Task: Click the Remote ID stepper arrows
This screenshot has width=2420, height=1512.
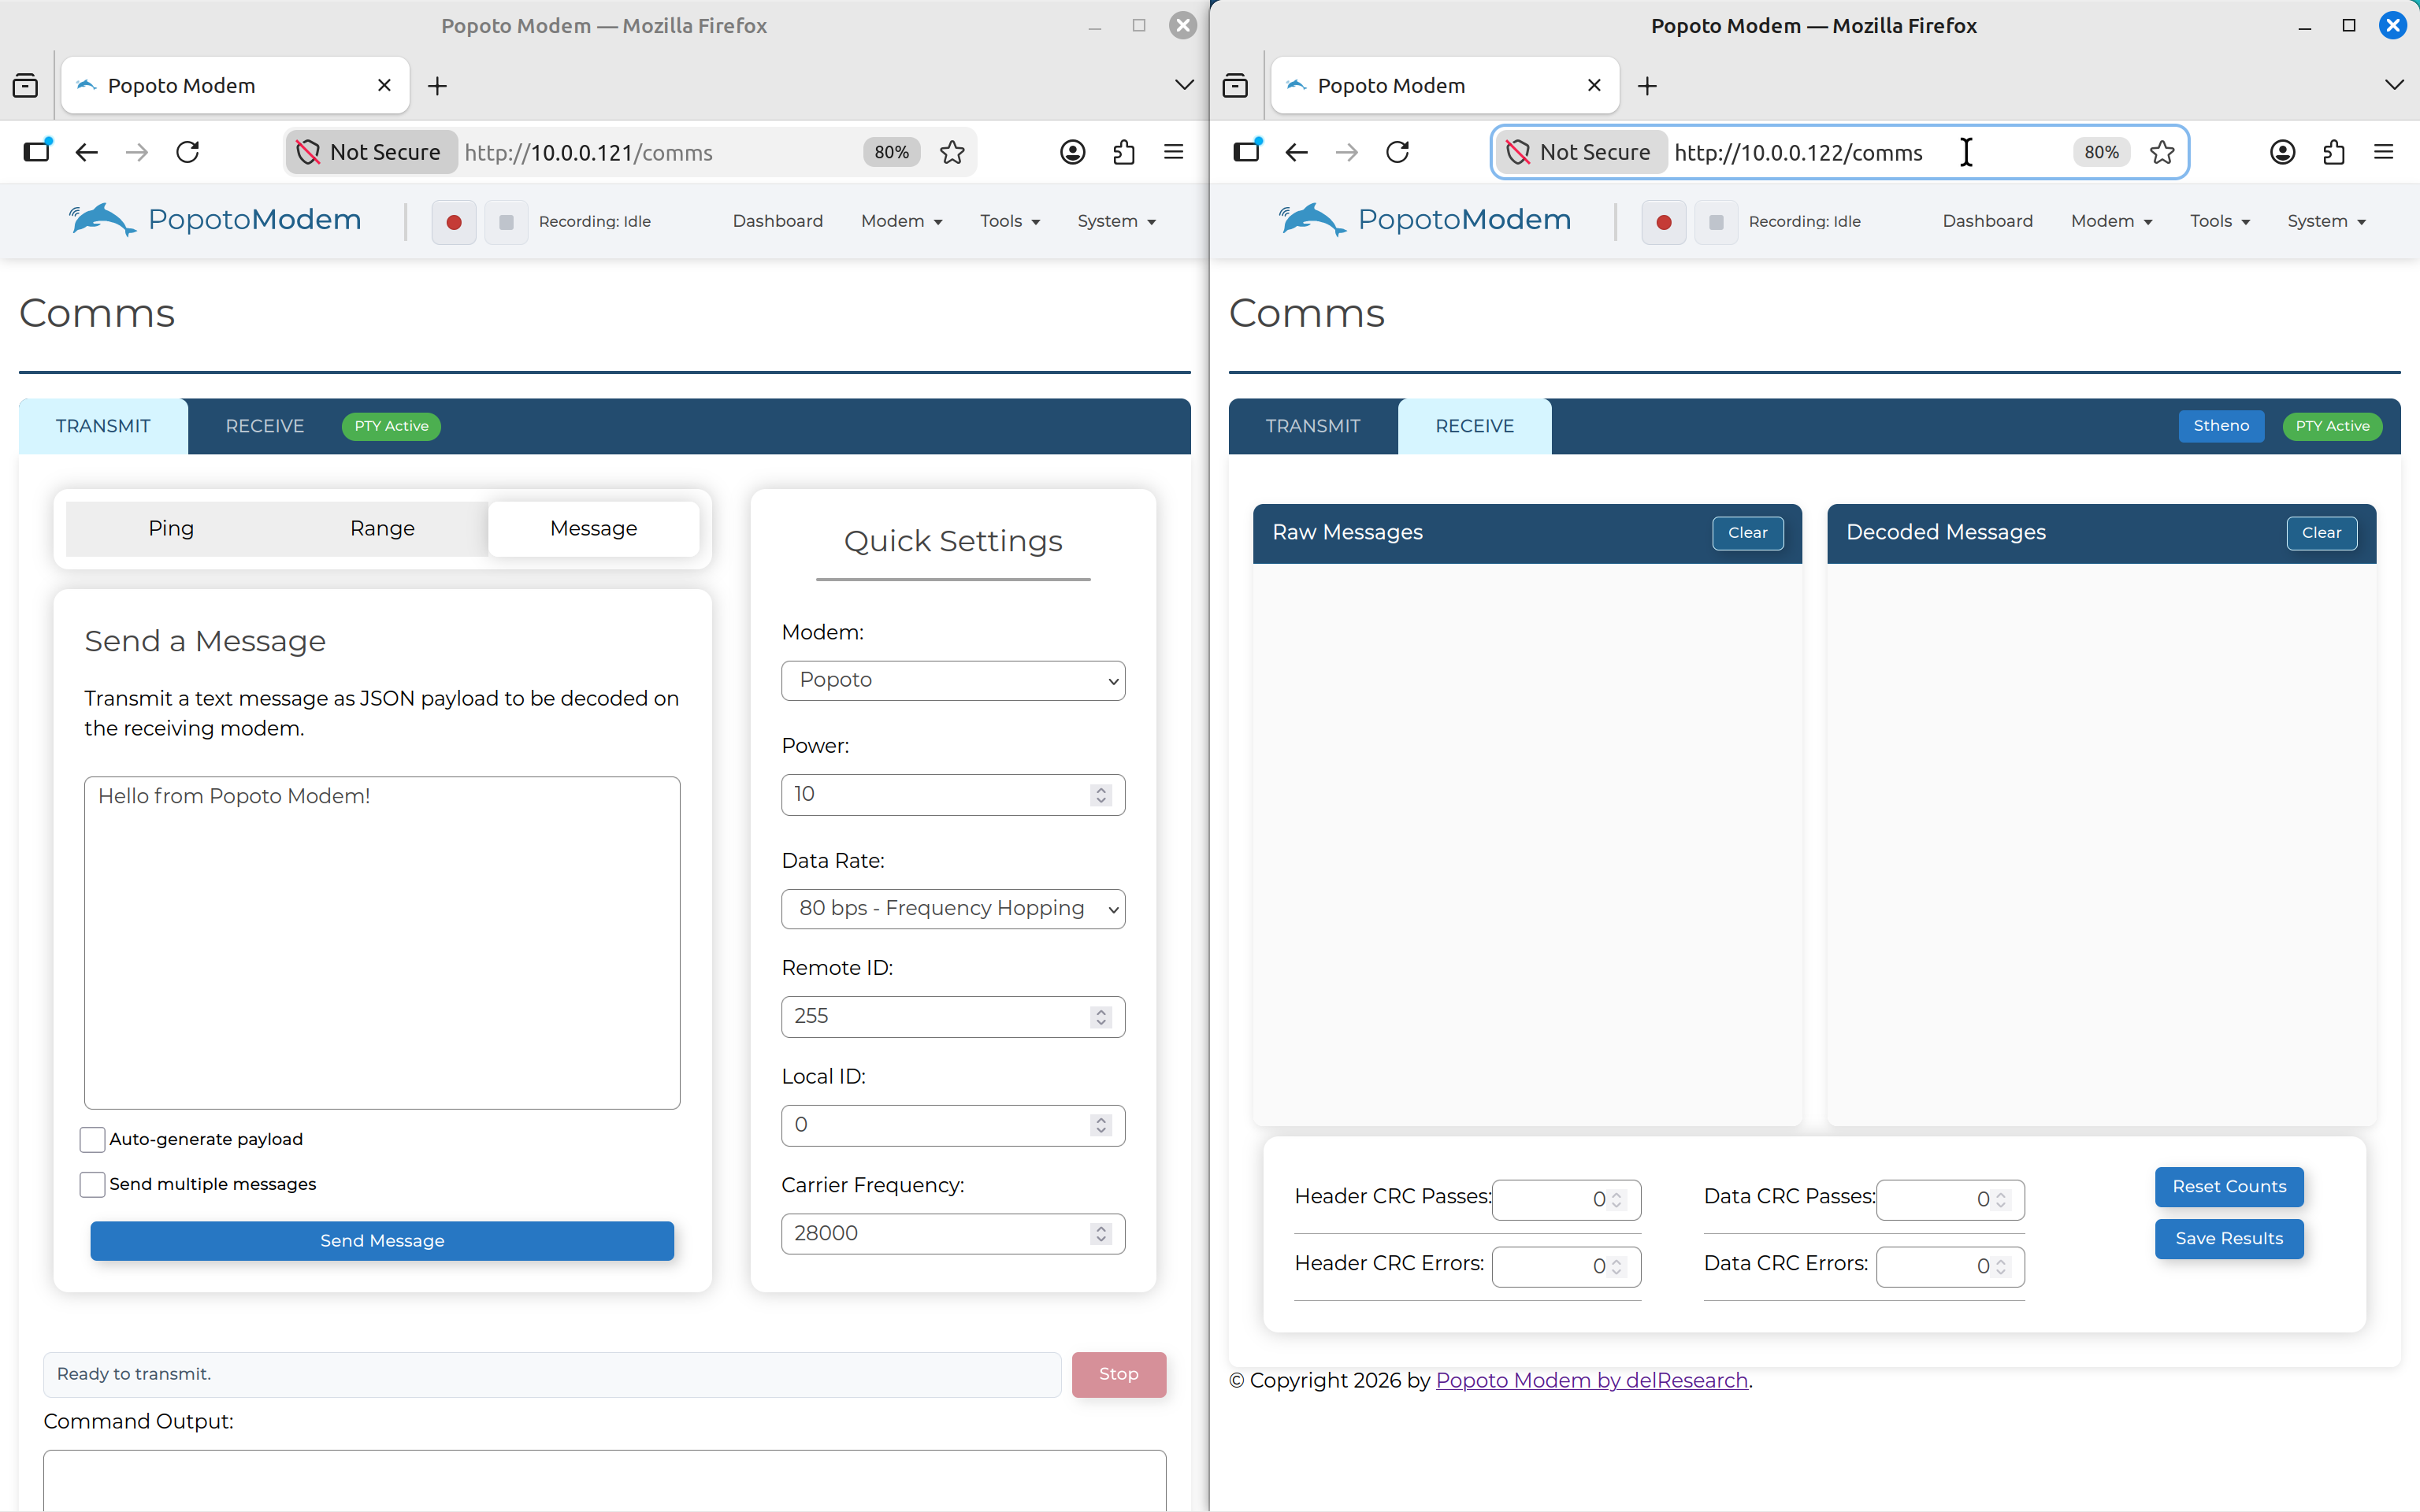Action: pyautogui.click(x=1101, y=1017)
